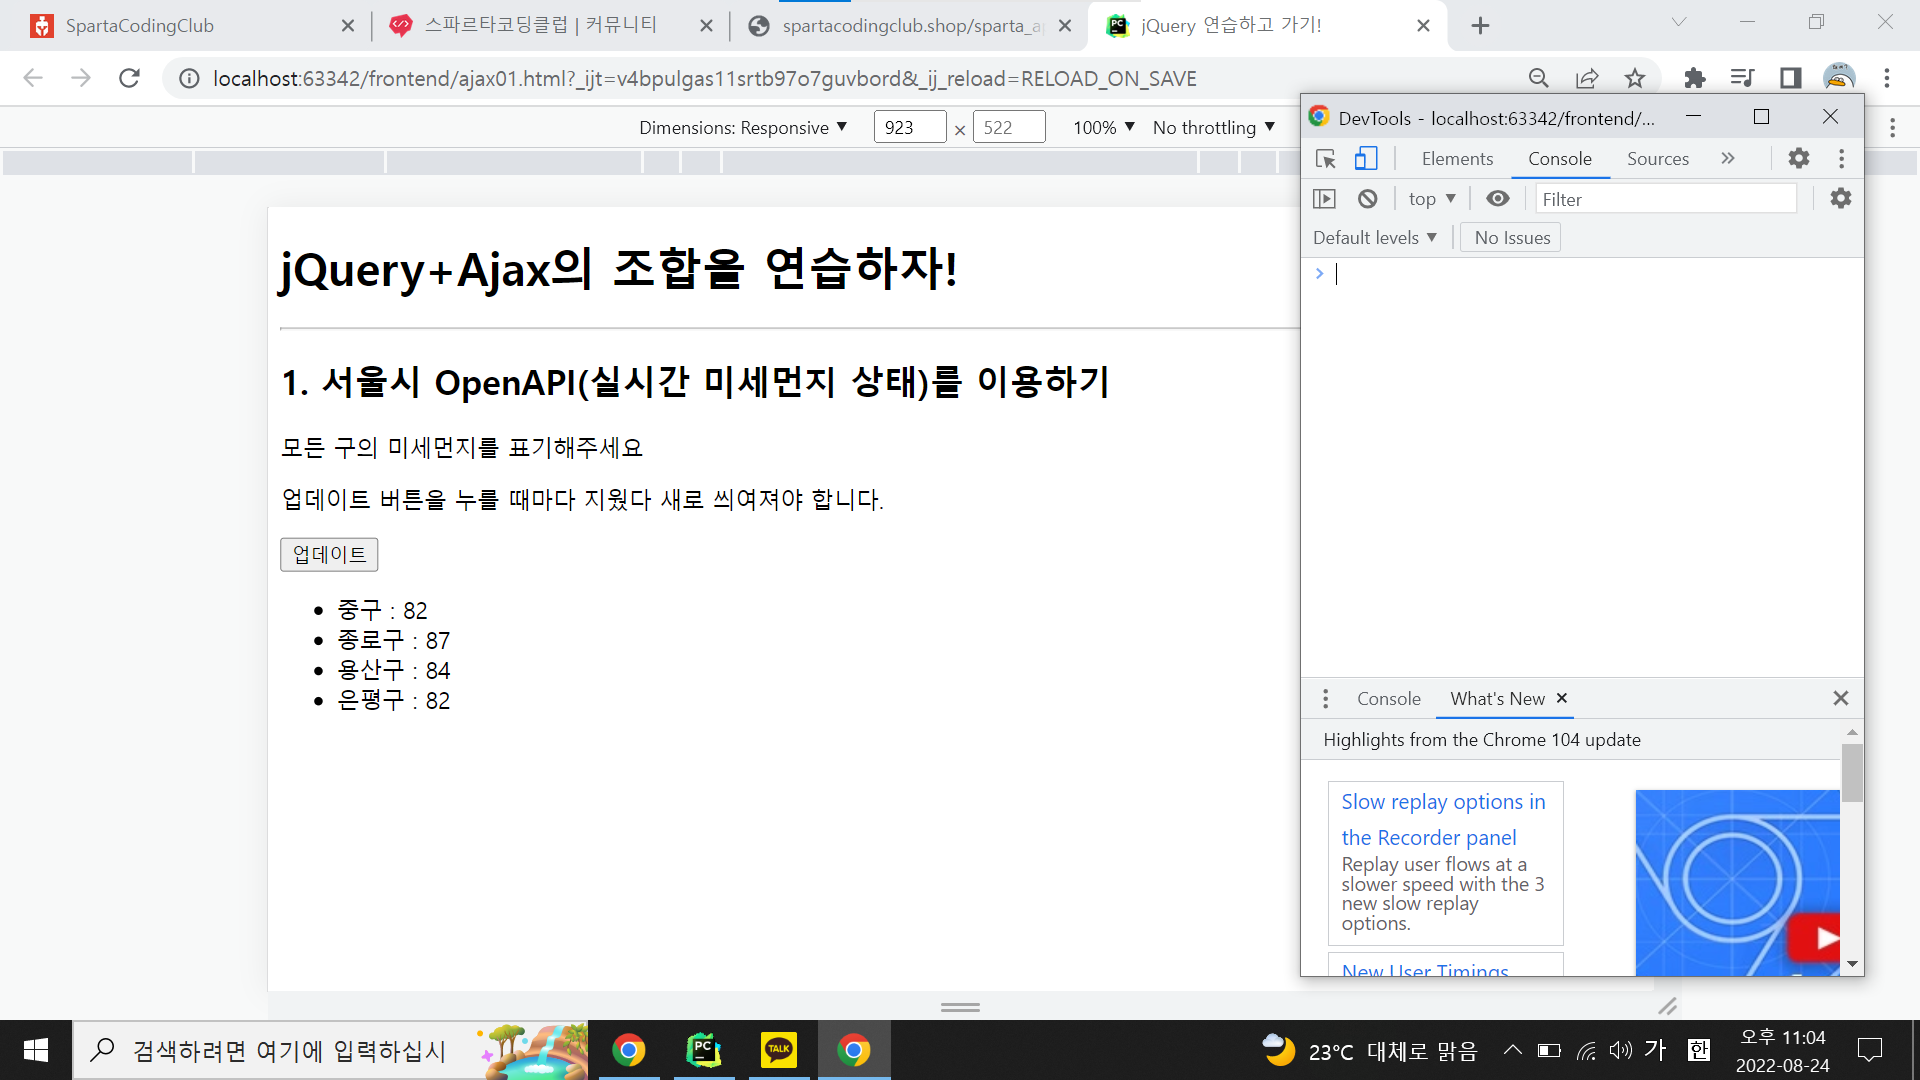
Task: Click the No Issues button
Action: 1511,238
